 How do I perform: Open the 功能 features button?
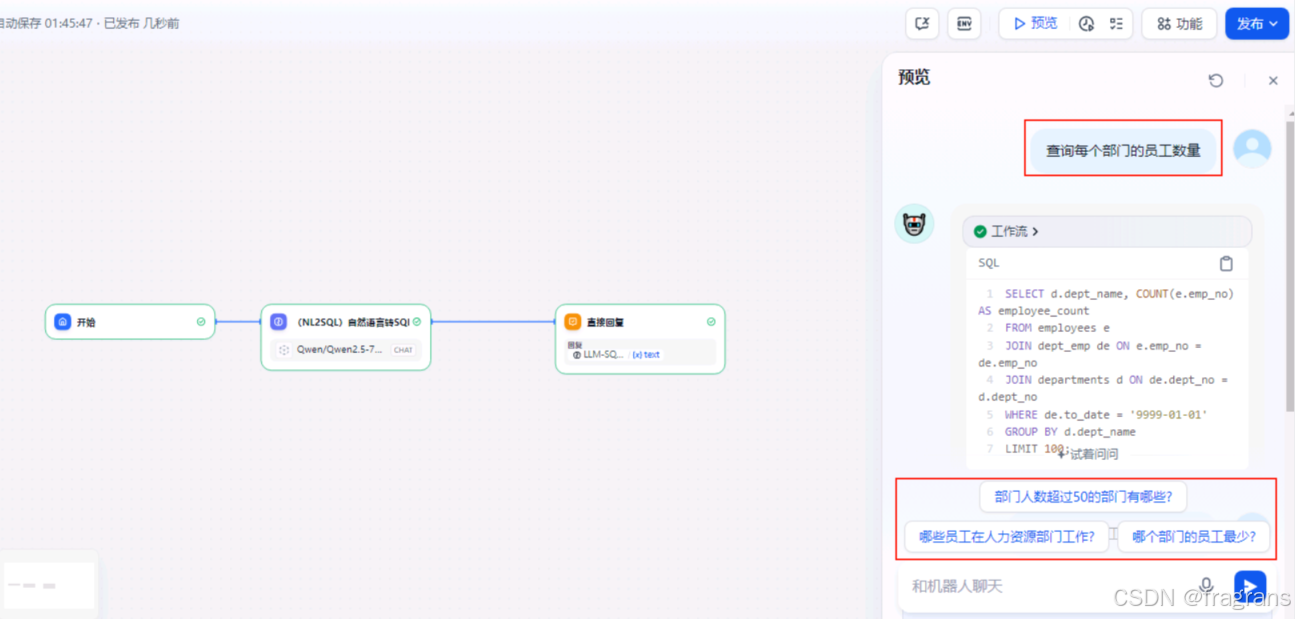point(1179,23)
